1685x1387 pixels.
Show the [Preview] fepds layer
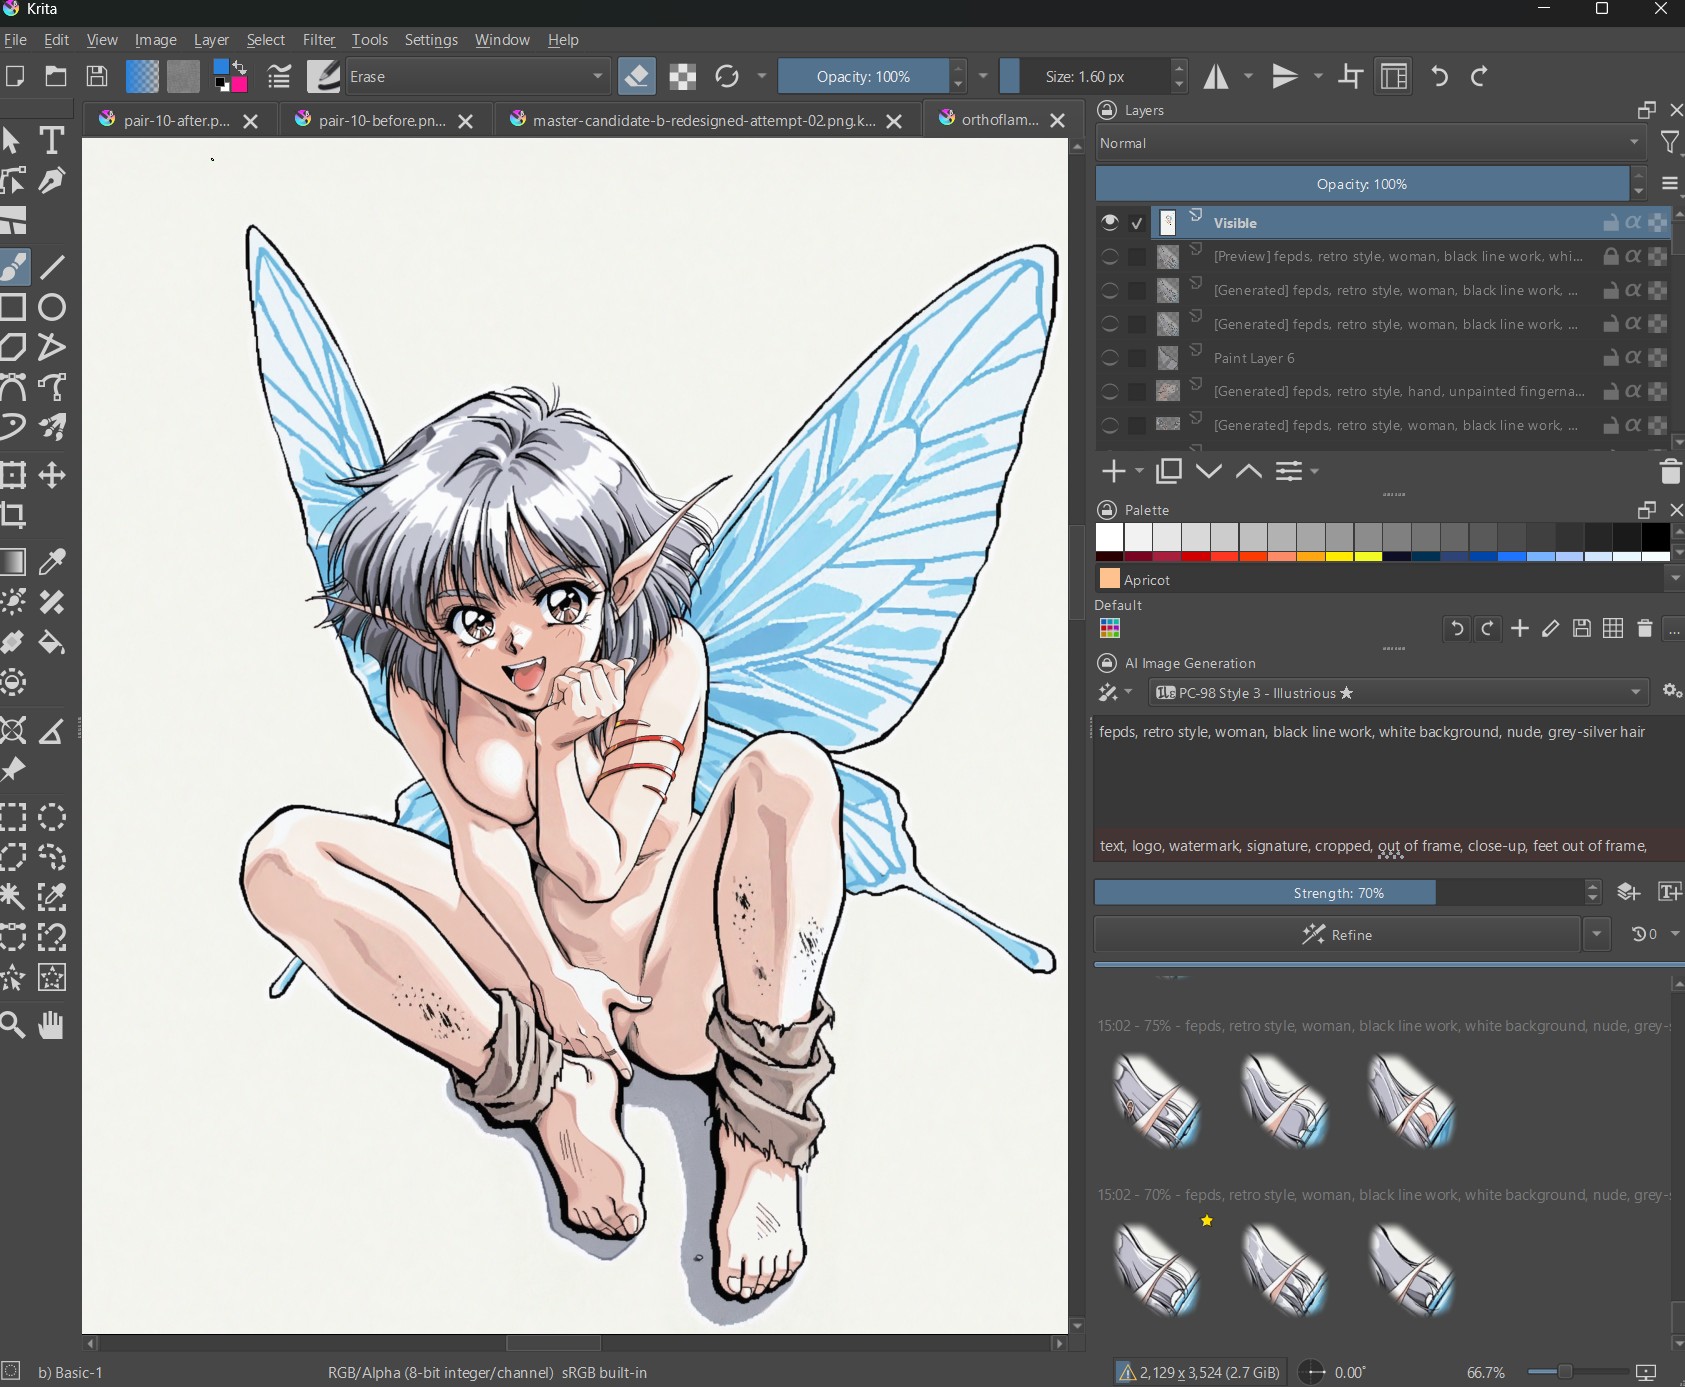coord(1109,257)
